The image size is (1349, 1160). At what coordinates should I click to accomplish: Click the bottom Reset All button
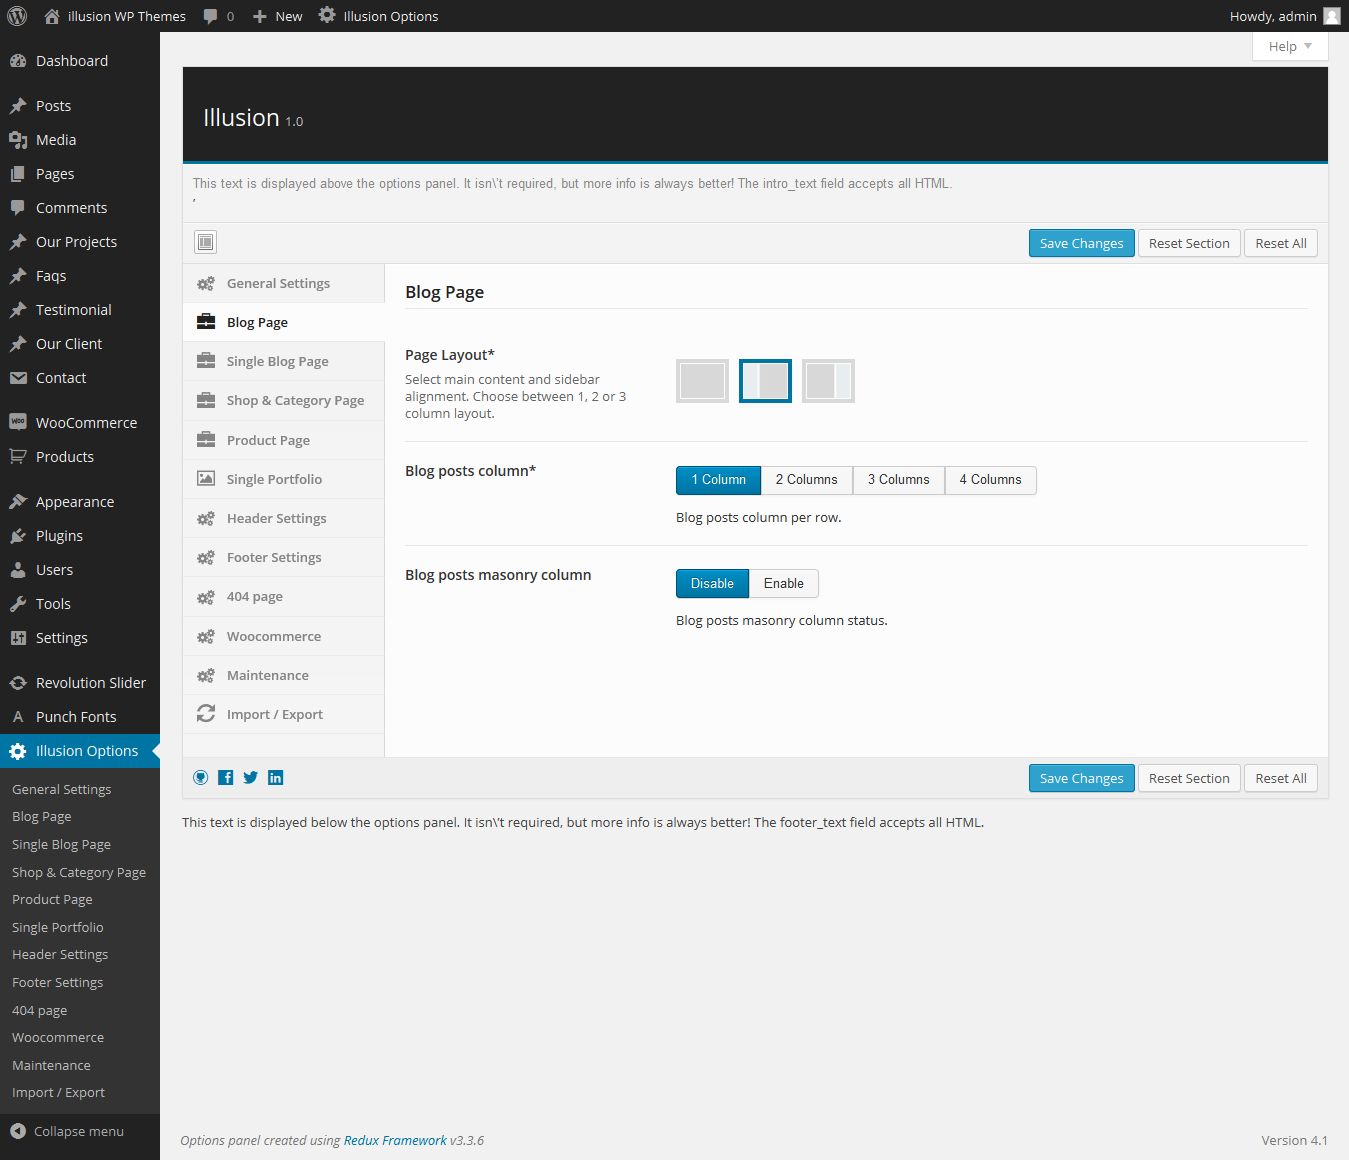pyautogui.click(x=1281, y=778)
